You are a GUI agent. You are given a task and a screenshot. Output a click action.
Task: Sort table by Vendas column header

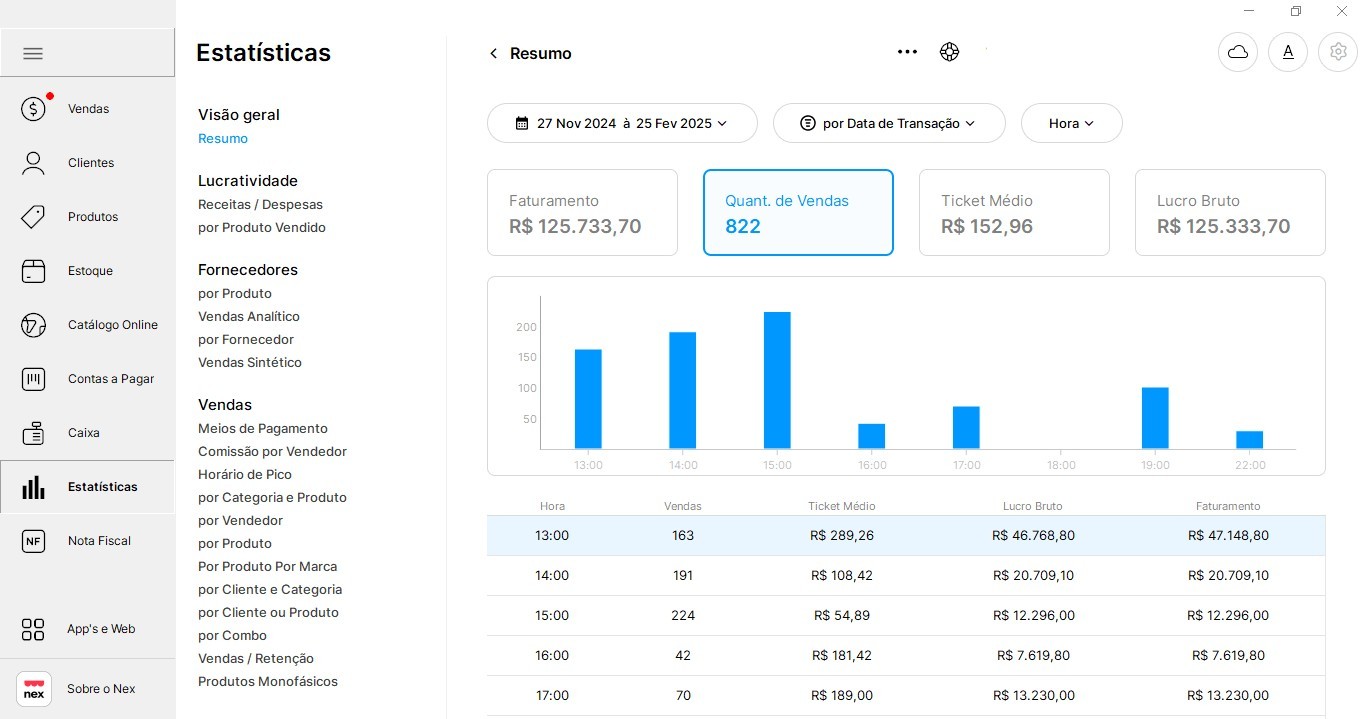pyautogui.click(x=683, y=506)
